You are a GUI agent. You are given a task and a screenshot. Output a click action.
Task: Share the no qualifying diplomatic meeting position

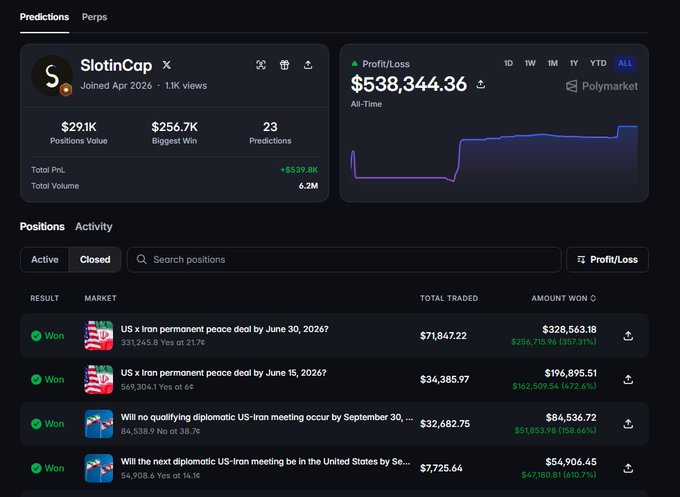628,424
